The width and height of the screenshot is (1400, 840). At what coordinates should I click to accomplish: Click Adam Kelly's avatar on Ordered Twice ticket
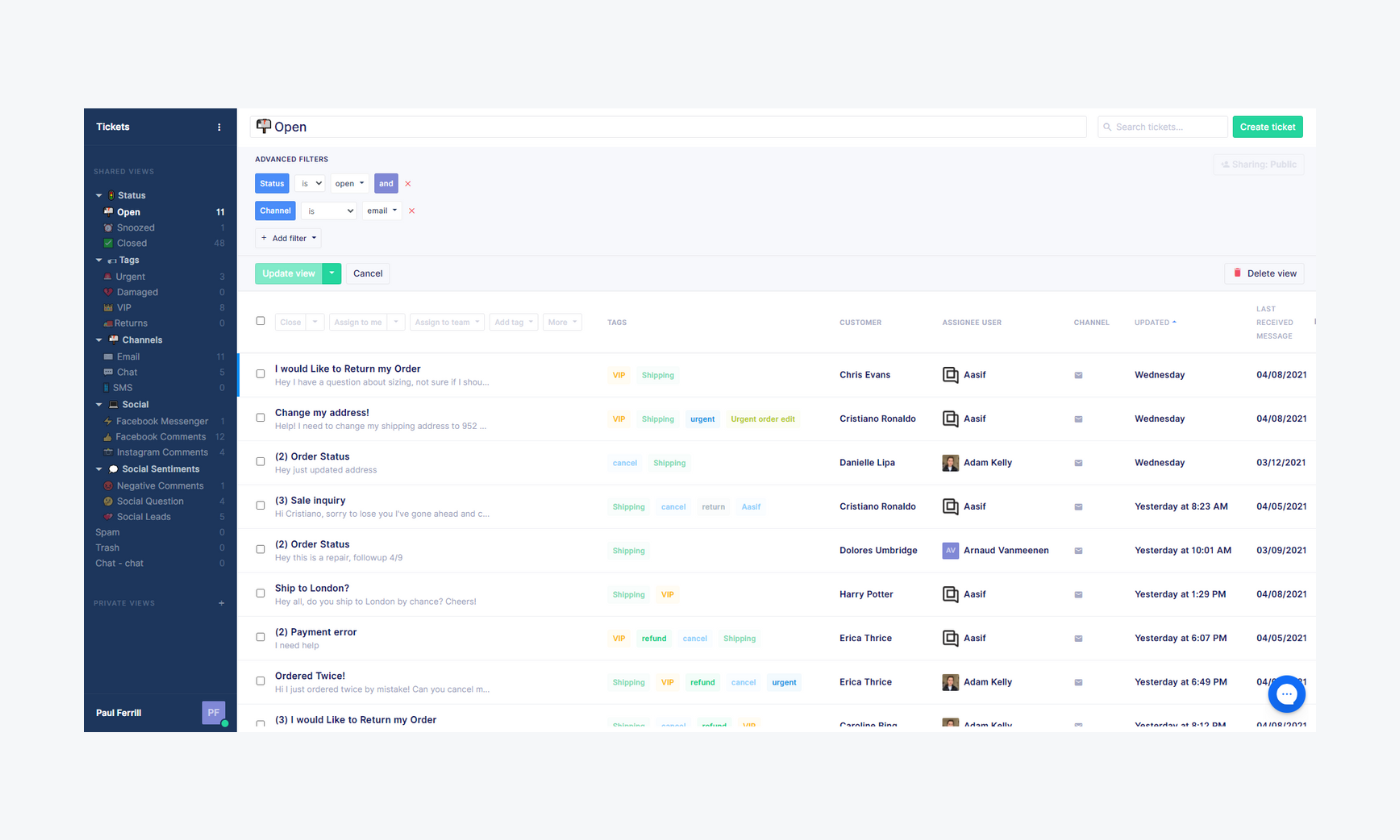tap(950, 682)
